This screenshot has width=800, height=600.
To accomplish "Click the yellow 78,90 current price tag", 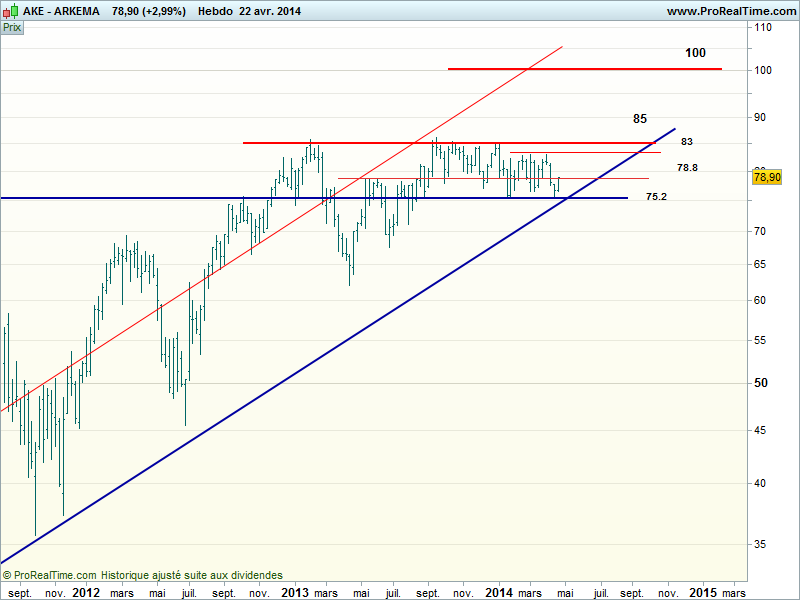I will coord(766,177).
